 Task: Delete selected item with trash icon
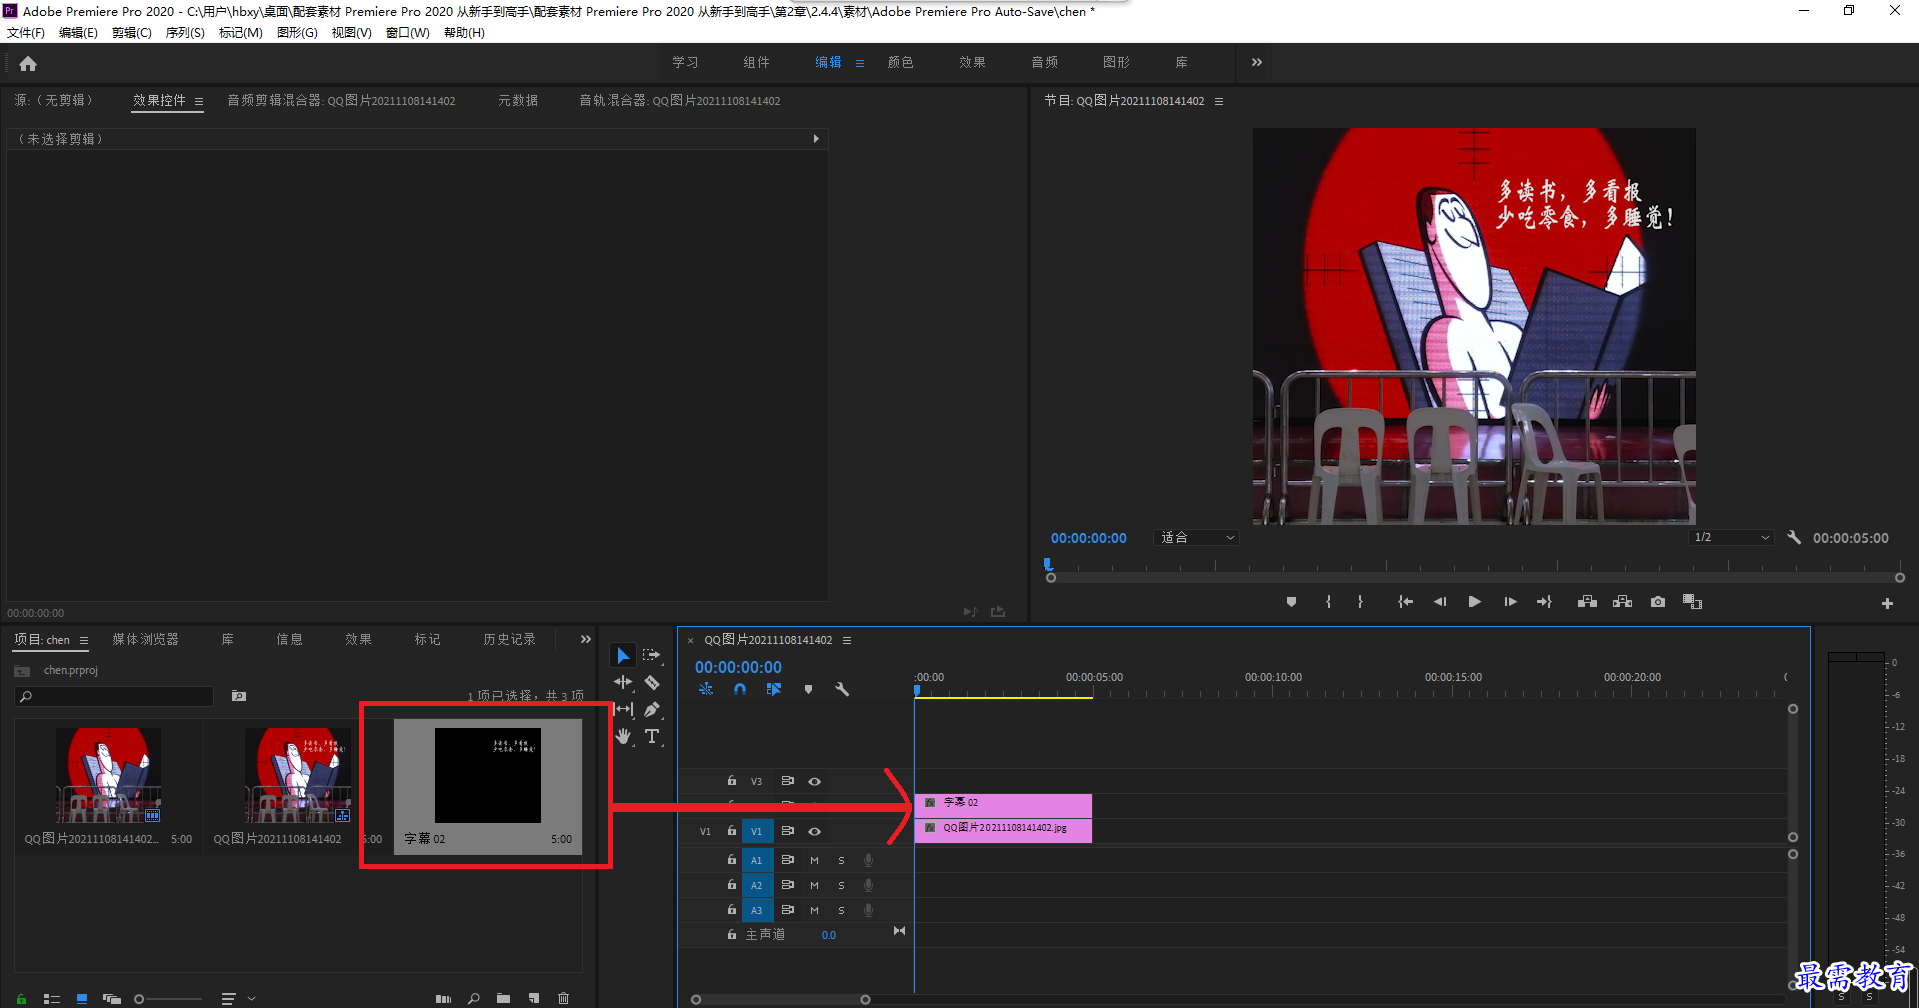563,998
